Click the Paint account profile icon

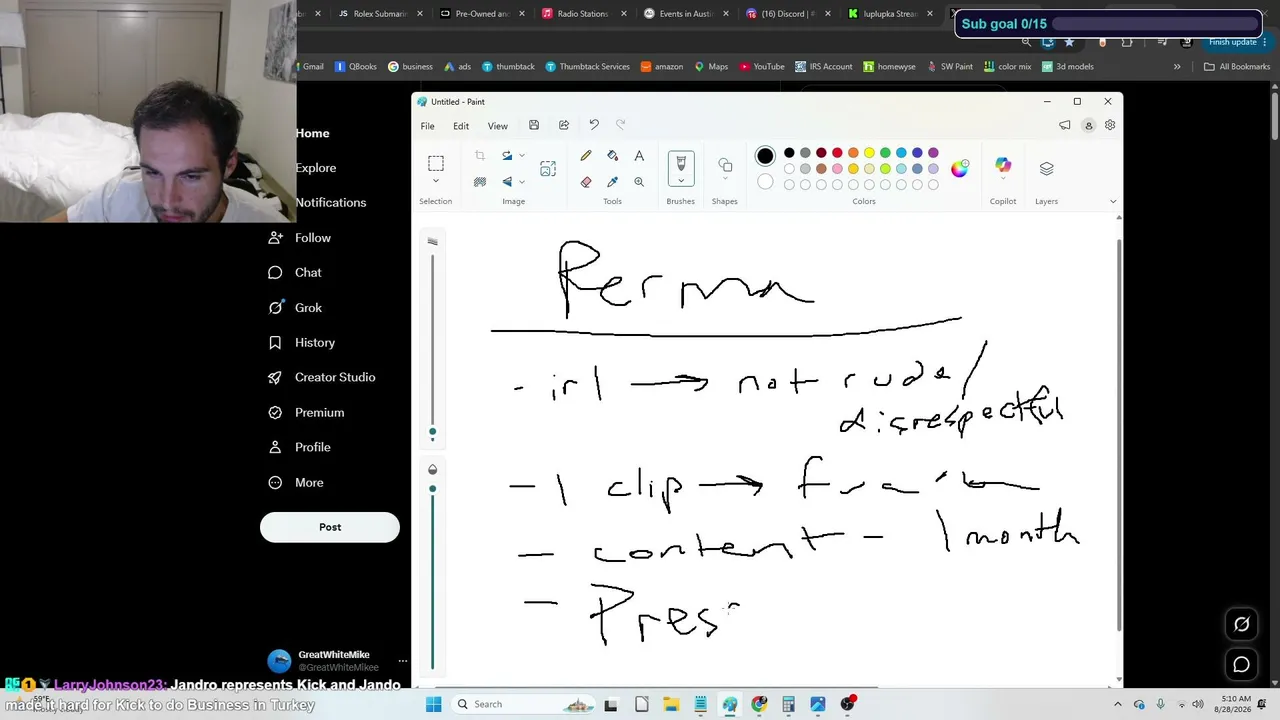tap(1088, 125)
